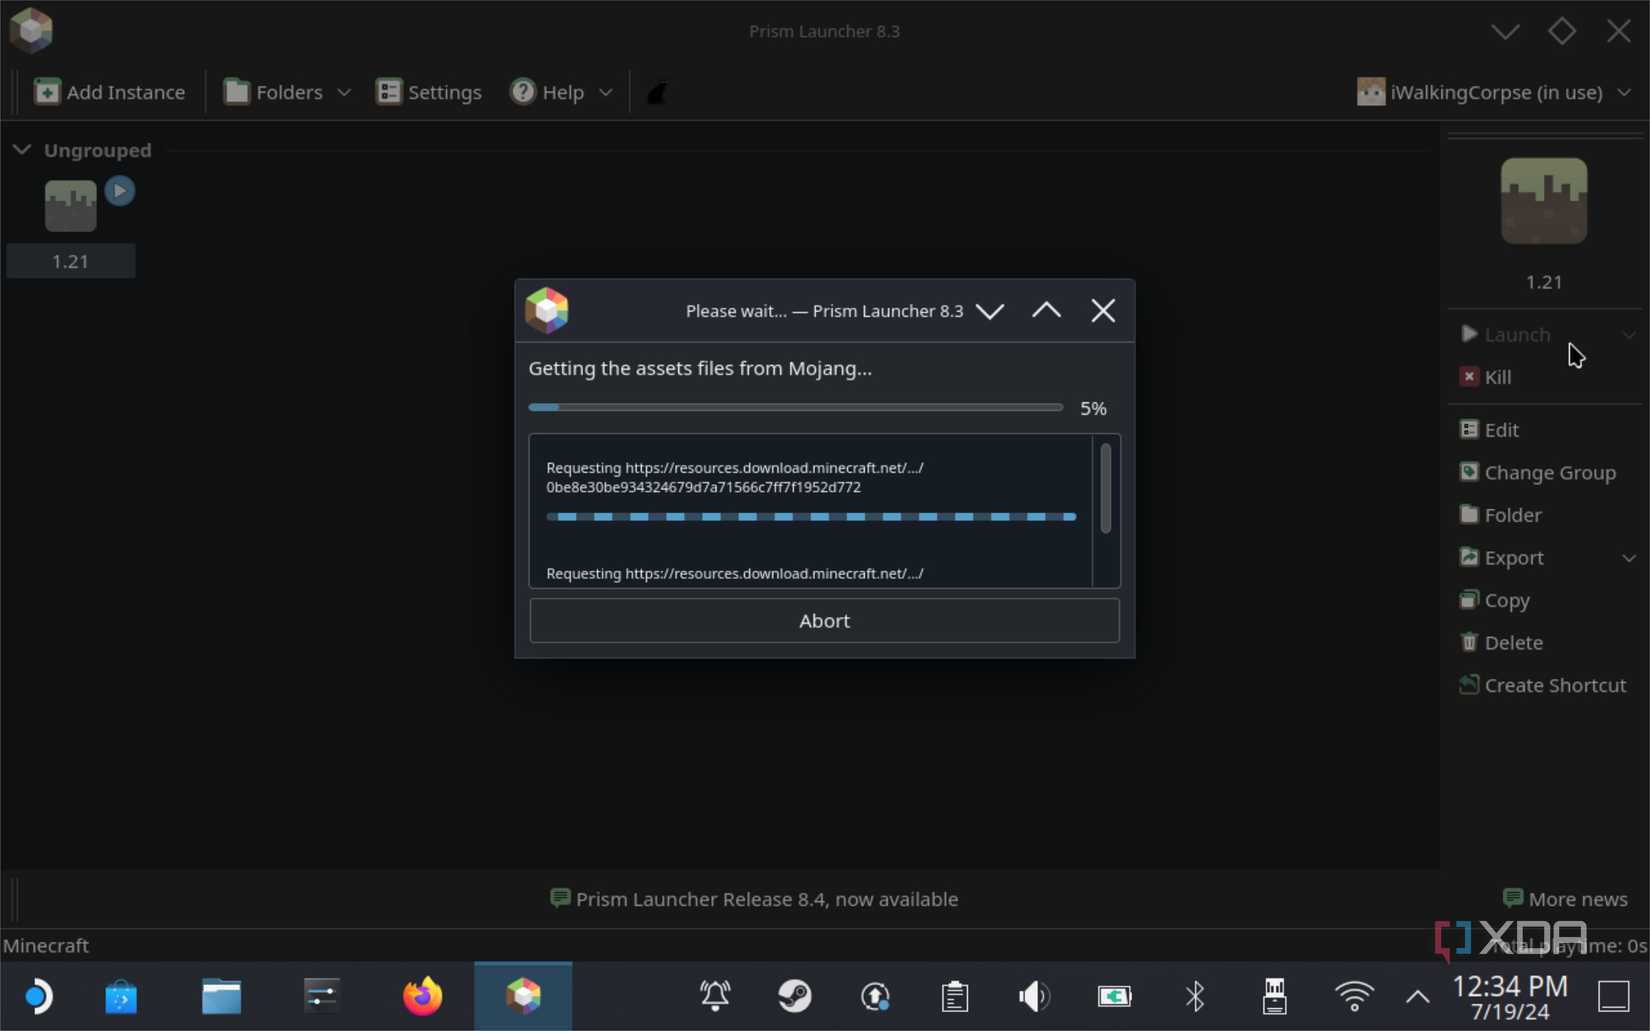
Task: Open the instance Folder
Action: point(1501,515)
